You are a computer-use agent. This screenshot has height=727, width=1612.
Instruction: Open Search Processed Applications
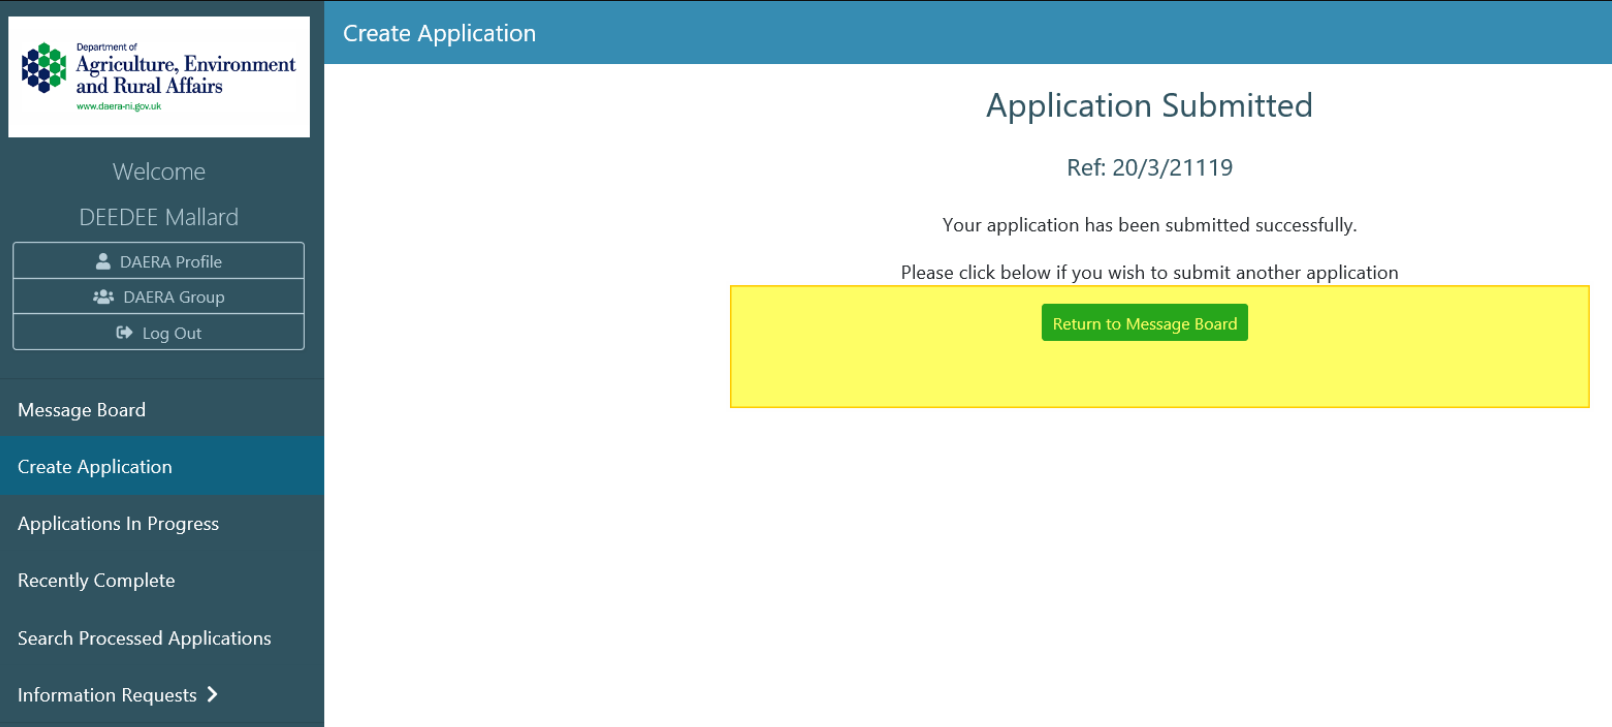tap(162, 638)
